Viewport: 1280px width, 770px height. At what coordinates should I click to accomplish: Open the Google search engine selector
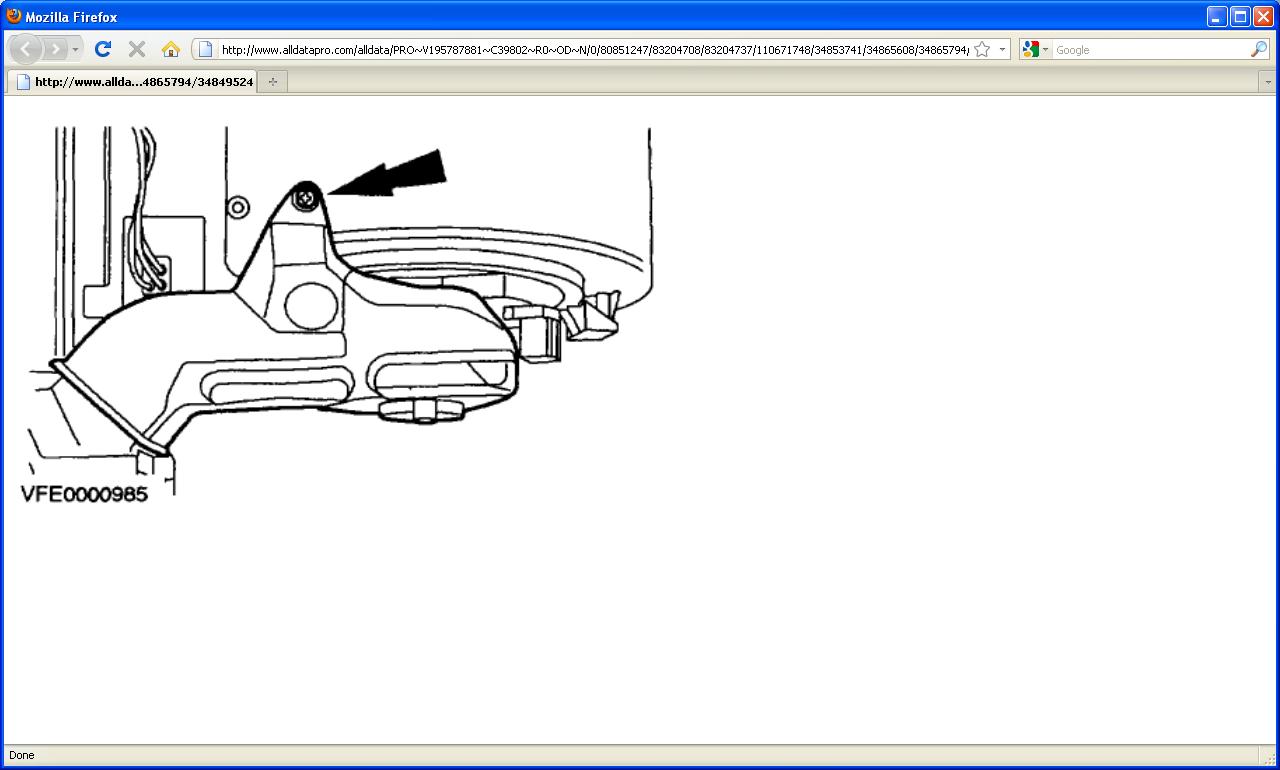(1035, 49)
